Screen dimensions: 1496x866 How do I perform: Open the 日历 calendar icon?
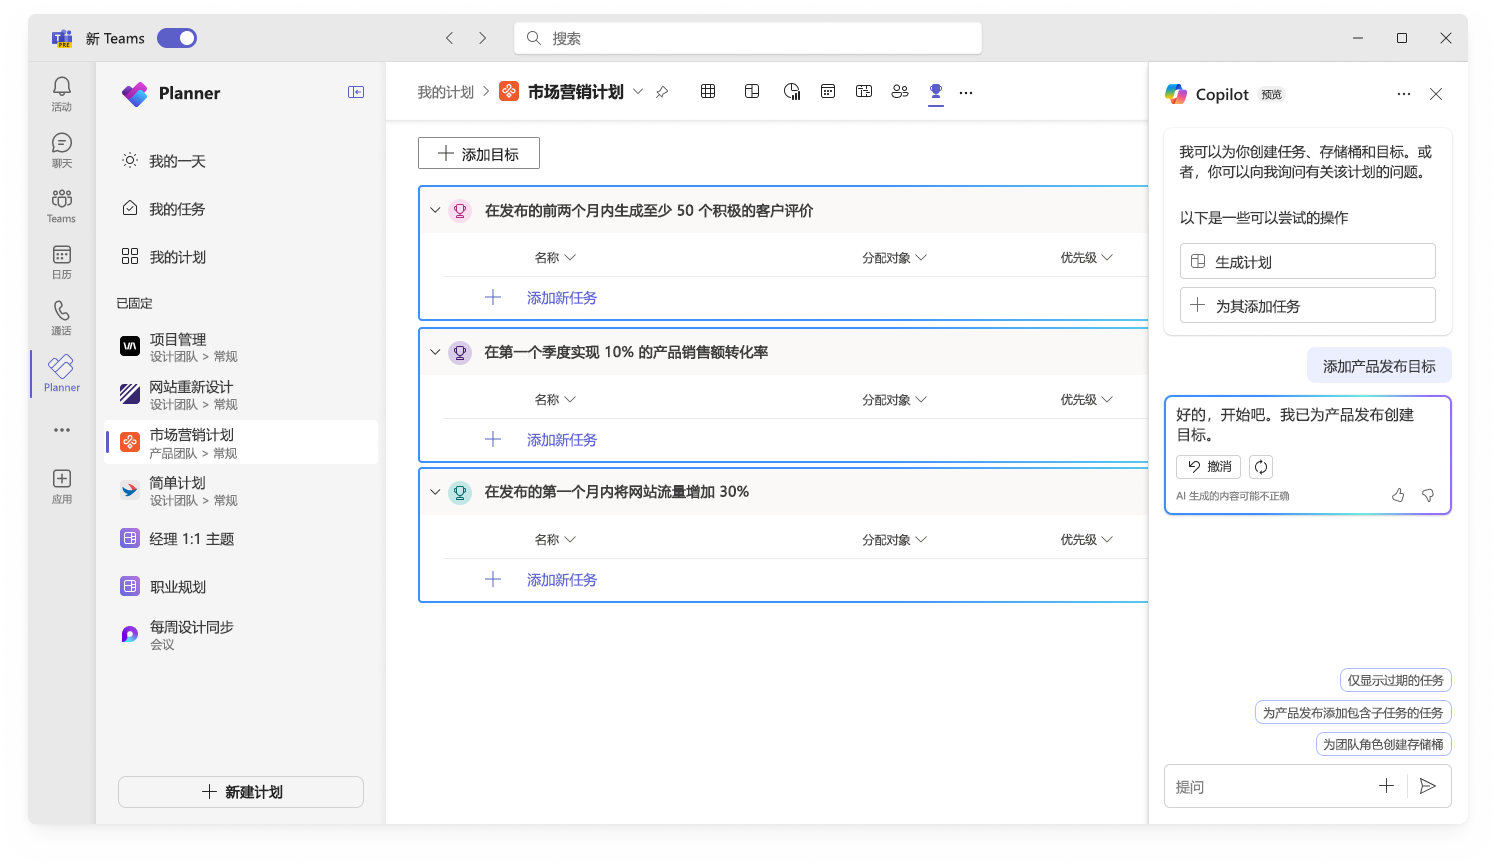click(62, 262)
